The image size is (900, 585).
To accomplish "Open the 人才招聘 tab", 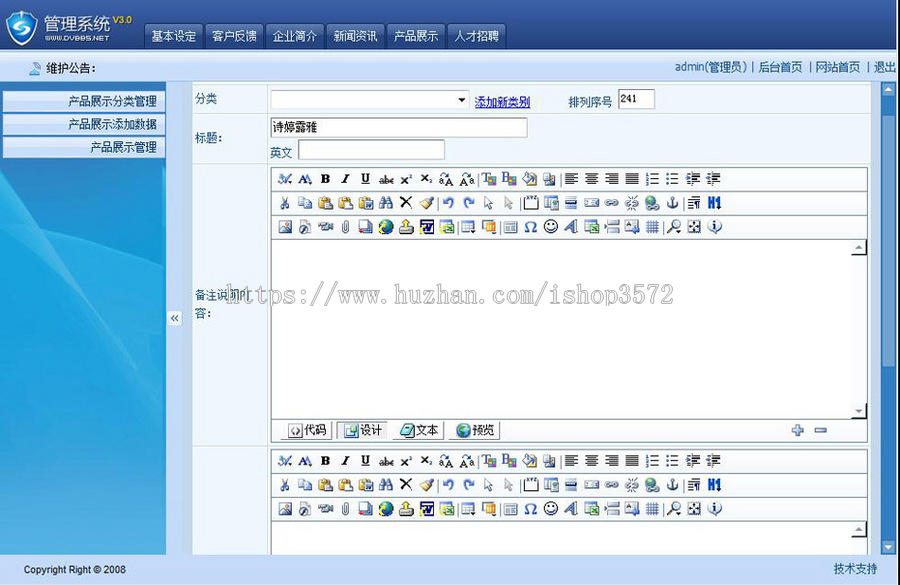I will 476,36.
